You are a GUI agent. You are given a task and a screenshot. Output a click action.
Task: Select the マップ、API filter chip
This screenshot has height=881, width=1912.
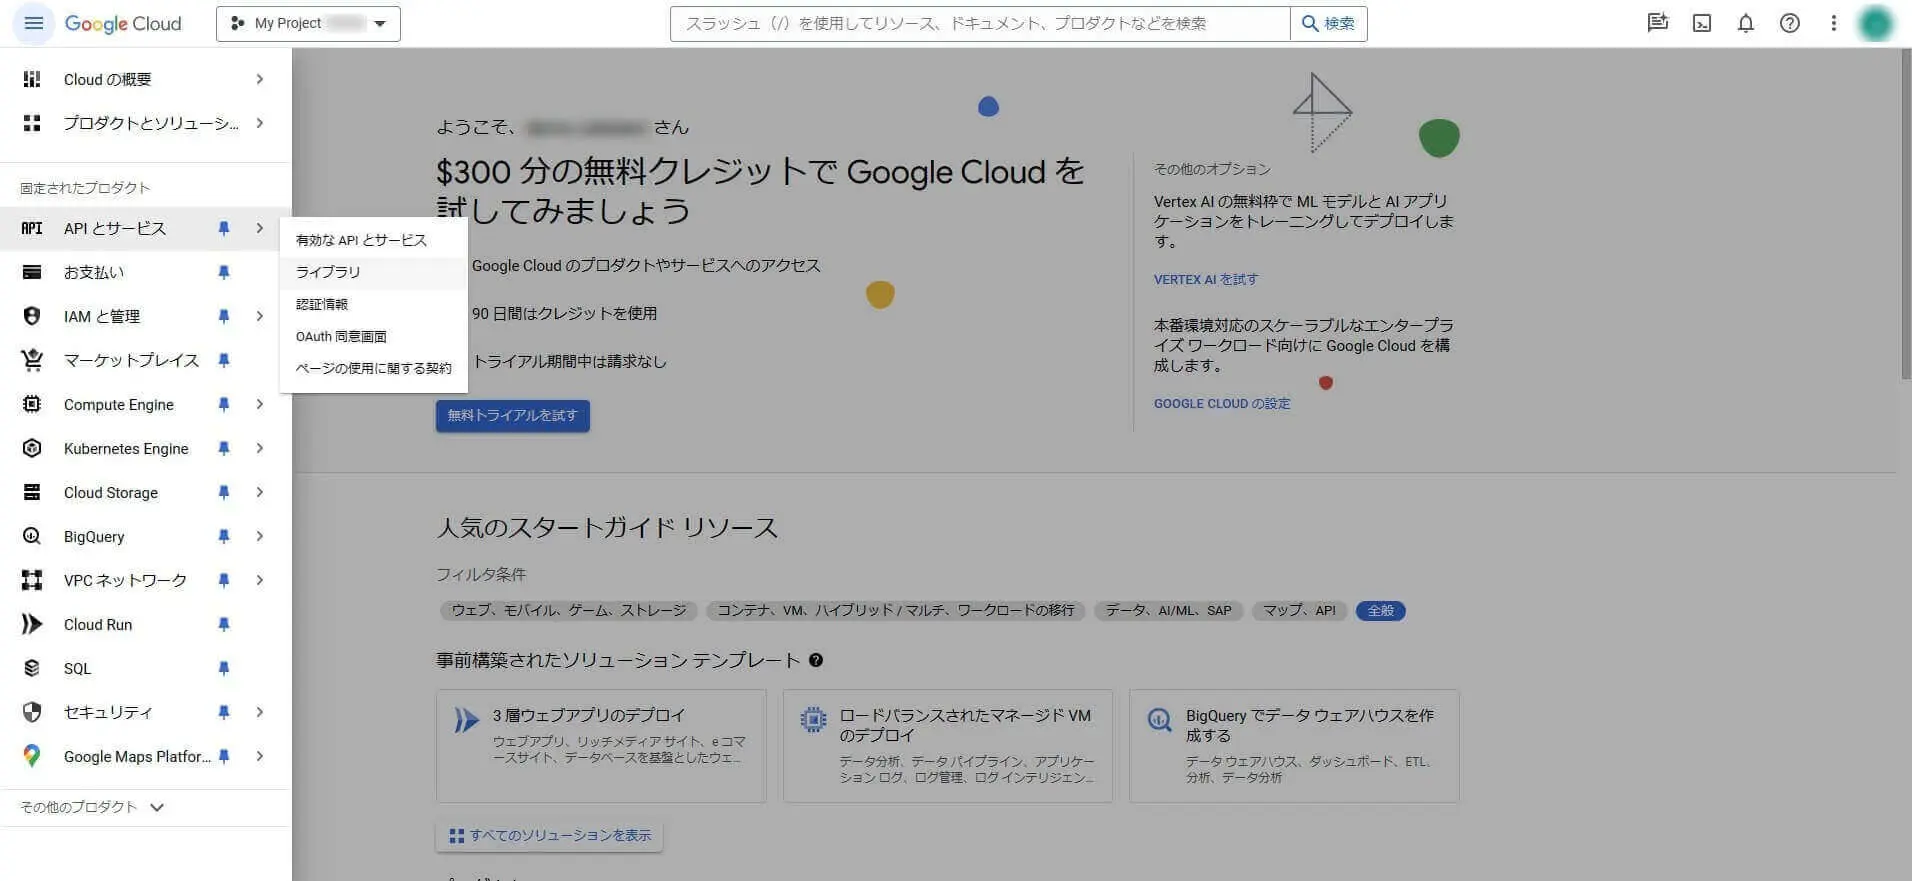point(1299,610)
